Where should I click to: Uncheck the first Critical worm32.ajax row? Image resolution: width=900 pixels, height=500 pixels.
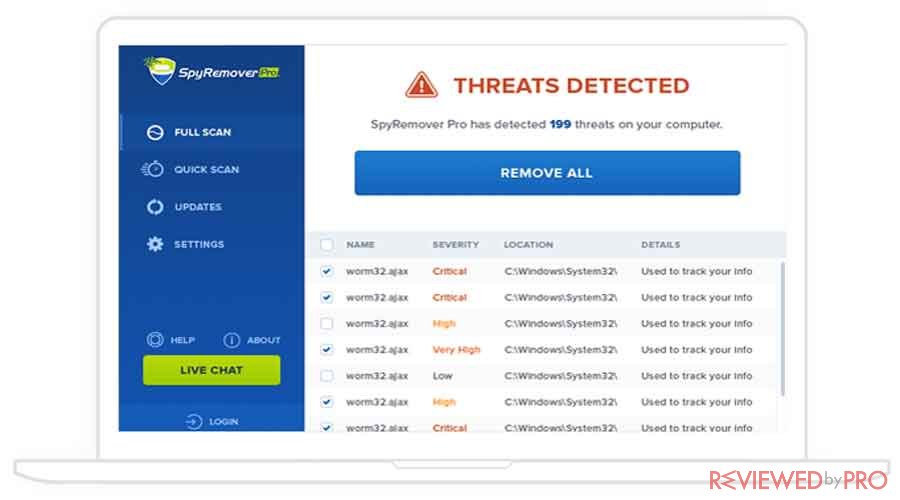tap(327, 271)
